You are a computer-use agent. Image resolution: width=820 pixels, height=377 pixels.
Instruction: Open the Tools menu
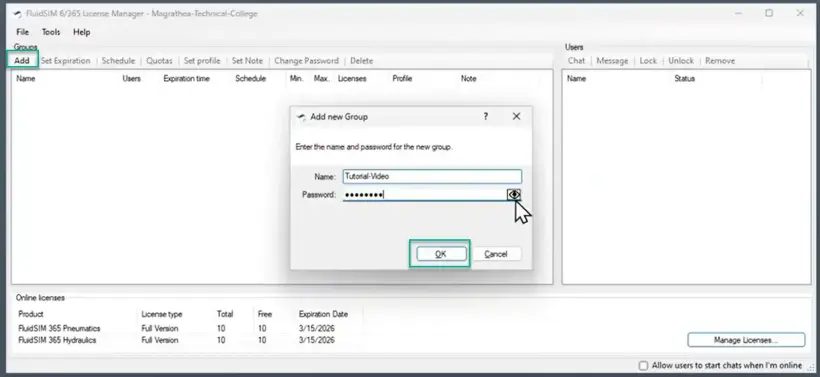pos(51,32)
